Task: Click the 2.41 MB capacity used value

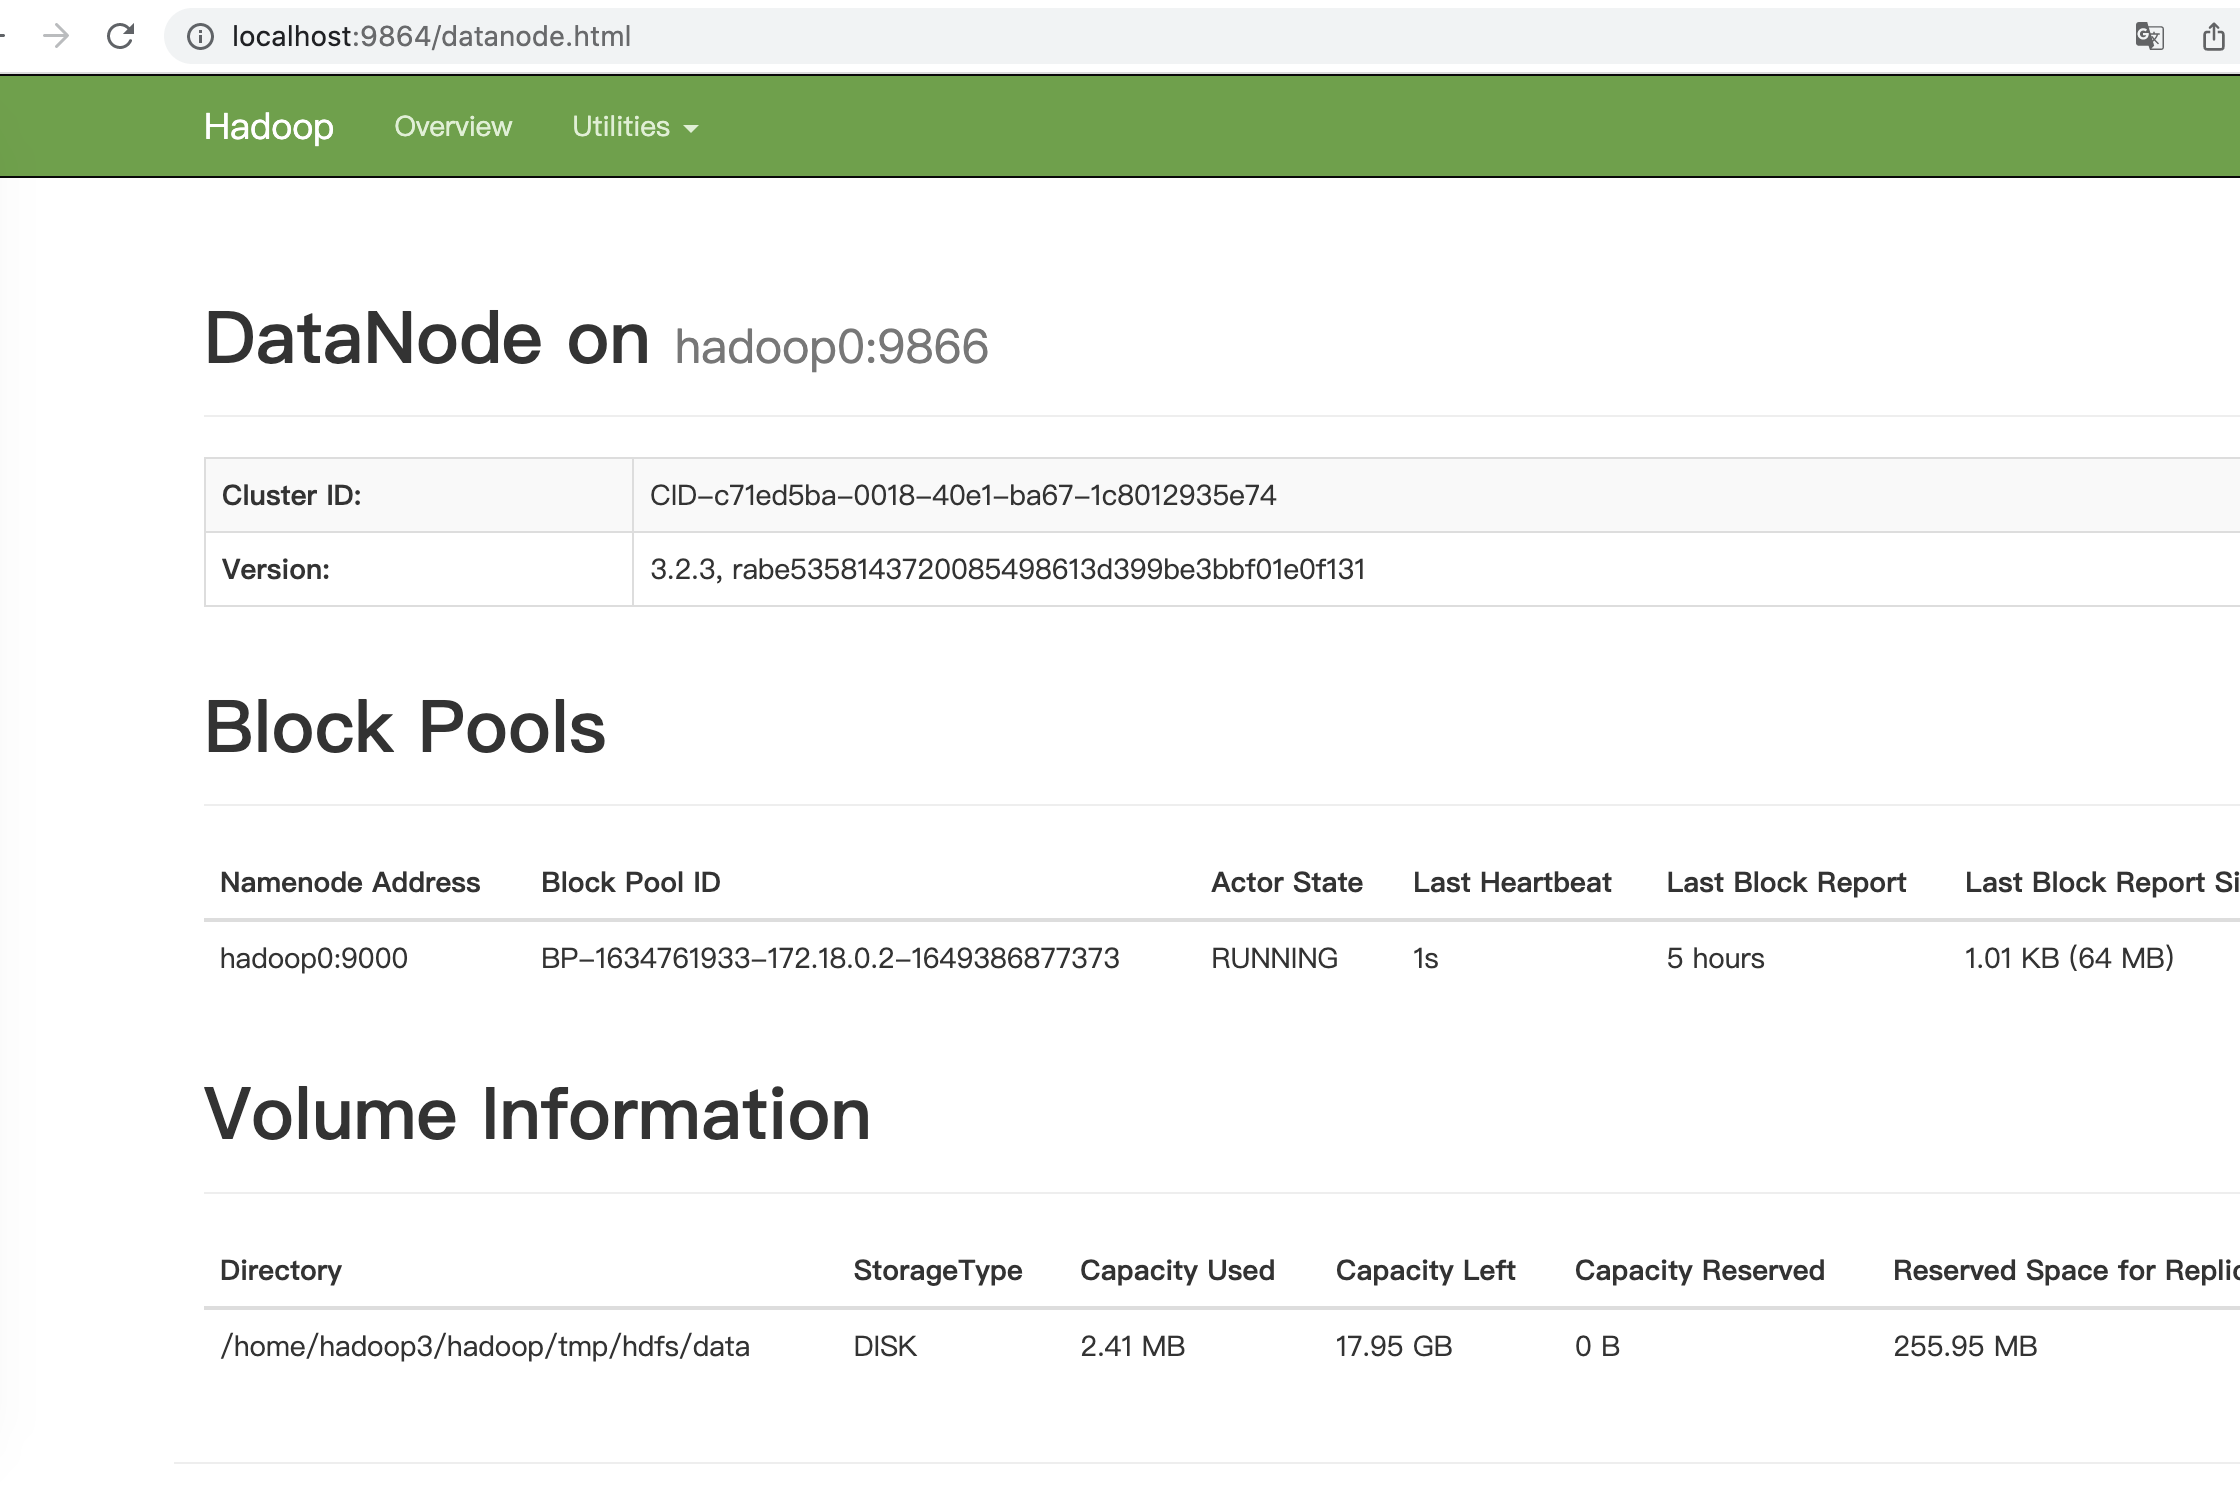Action: pyautogui.click(x=1132, y=1346)
